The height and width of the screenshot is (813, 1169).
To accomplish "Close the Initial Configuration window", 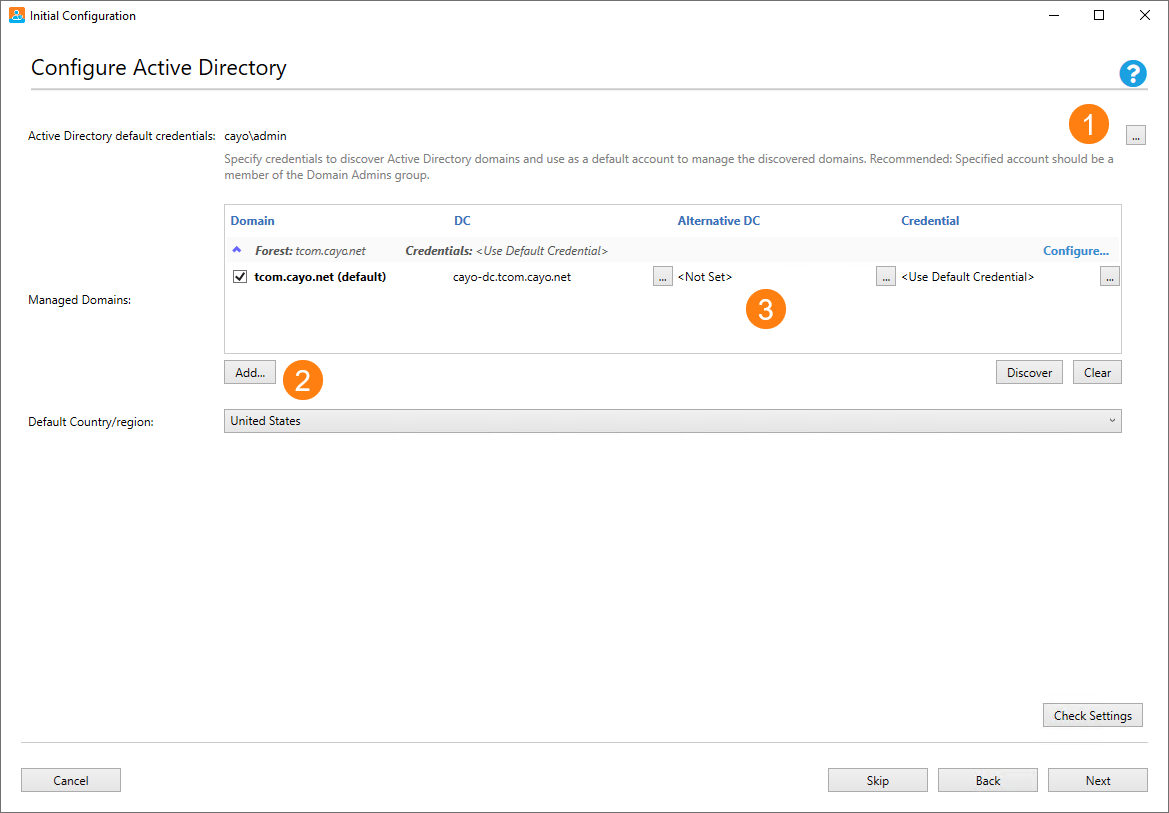I will 1144,15.
